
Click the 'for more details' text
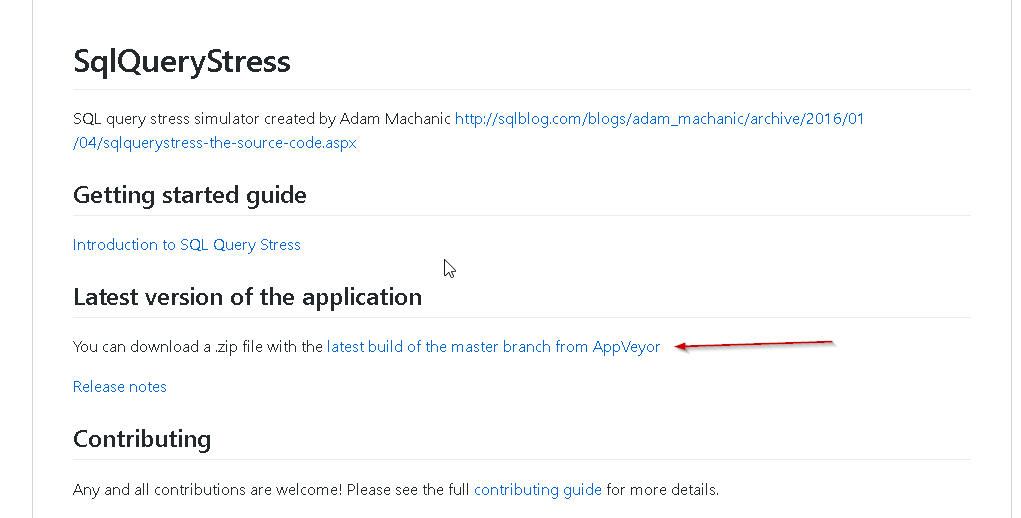point(661,490)
